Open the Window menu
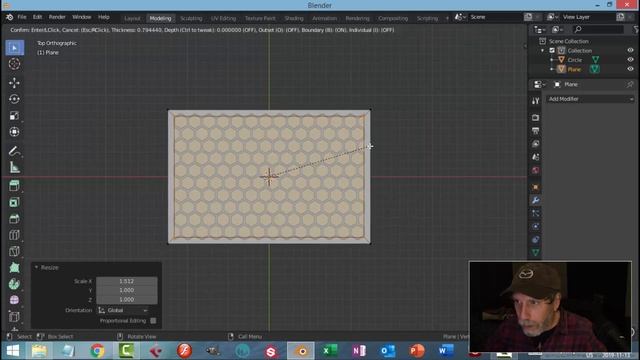 point(82,17)
